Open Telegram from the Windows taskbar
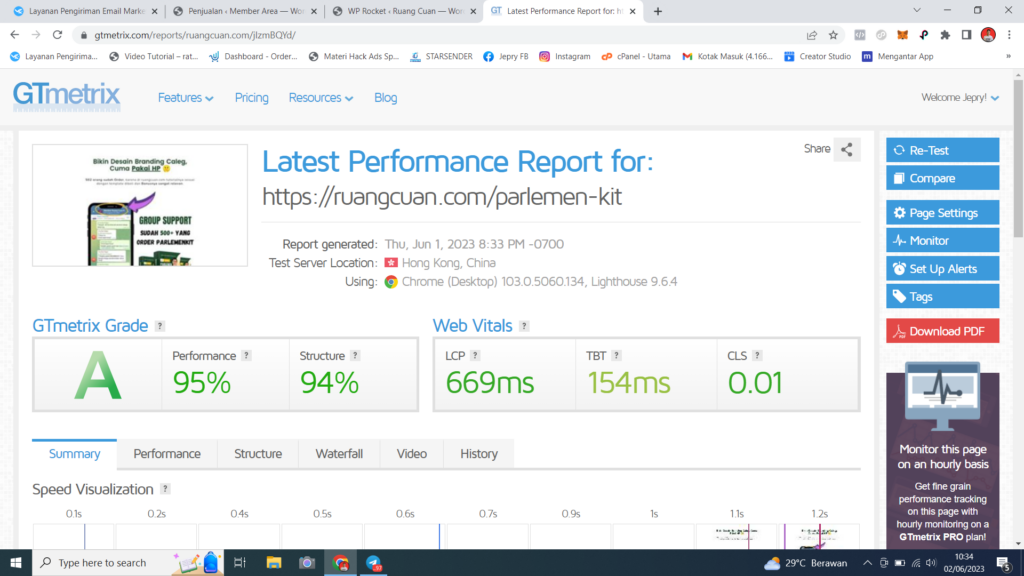Image resolution: width=1024 pixels, height=576 pixels. [373, 563]
